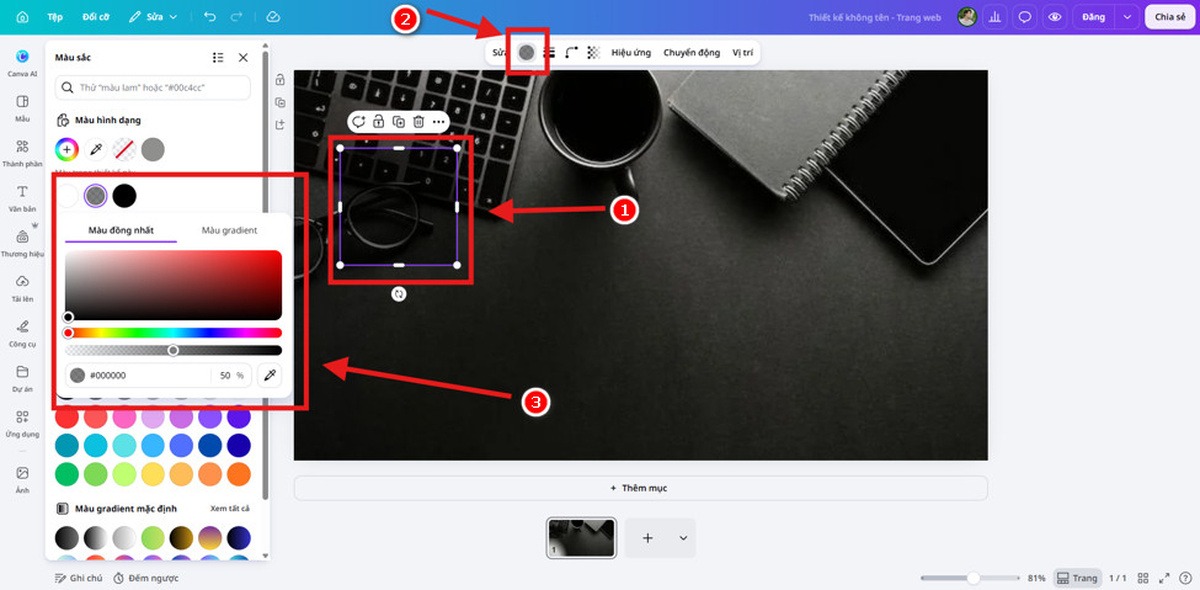Viewport: 1200px width, 590px height.
Task: Click the Chia sẻ share button
Action: pyautogui.click(x=1169, y=17)
